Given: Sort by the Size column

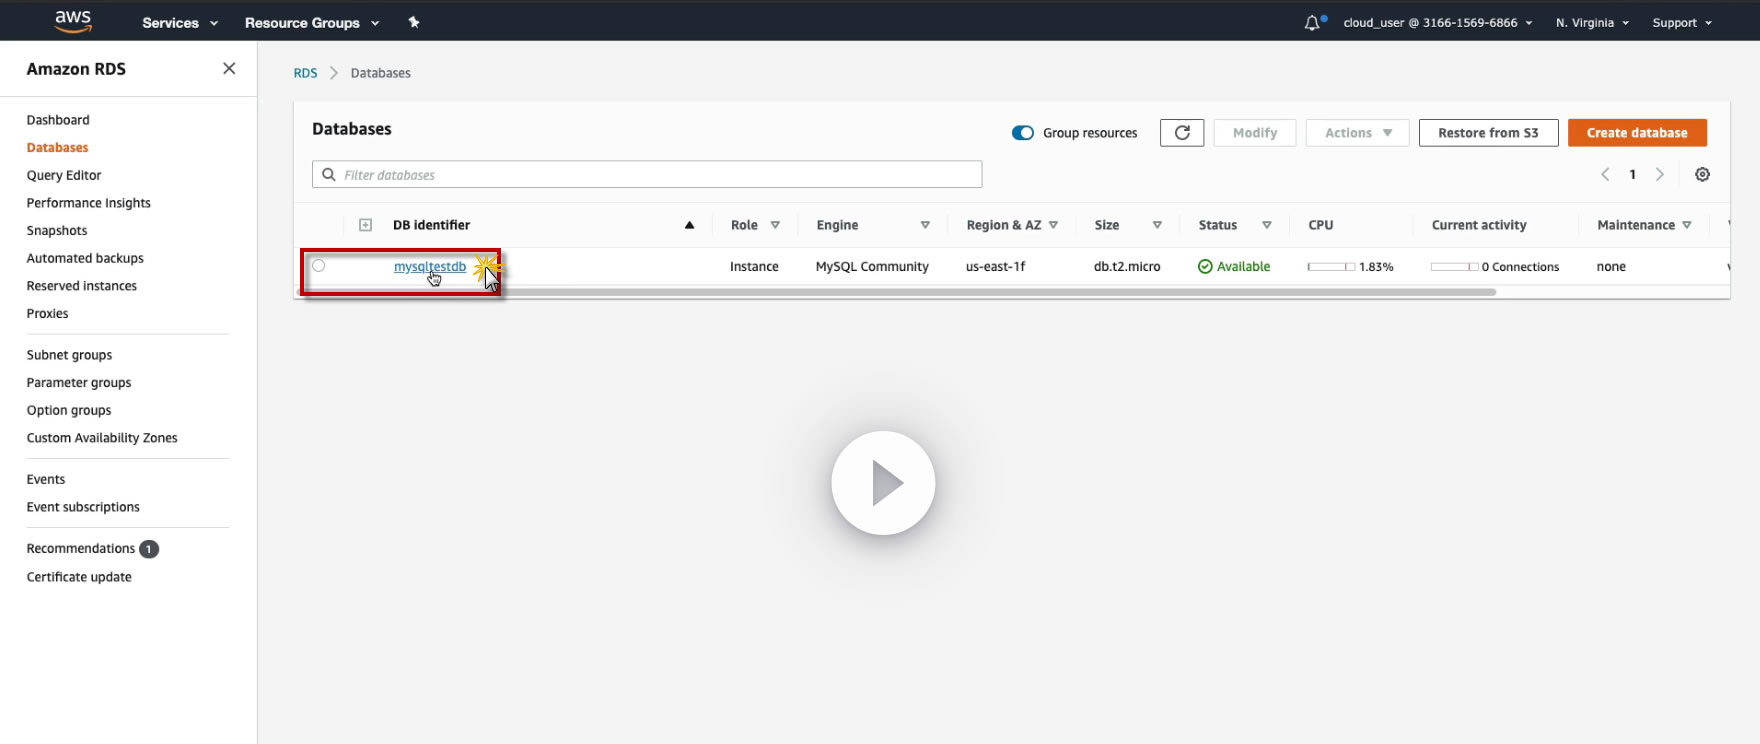Looking at the screenshot, I should (1157, 225).
